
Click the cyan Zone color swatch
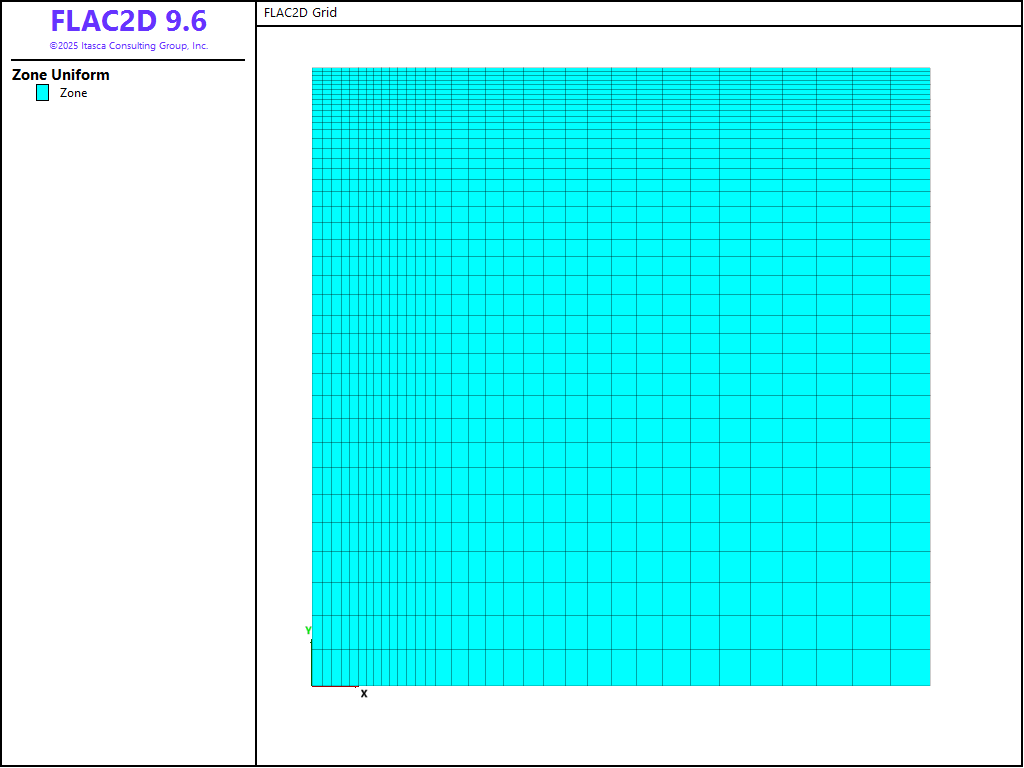coord(42,93)
